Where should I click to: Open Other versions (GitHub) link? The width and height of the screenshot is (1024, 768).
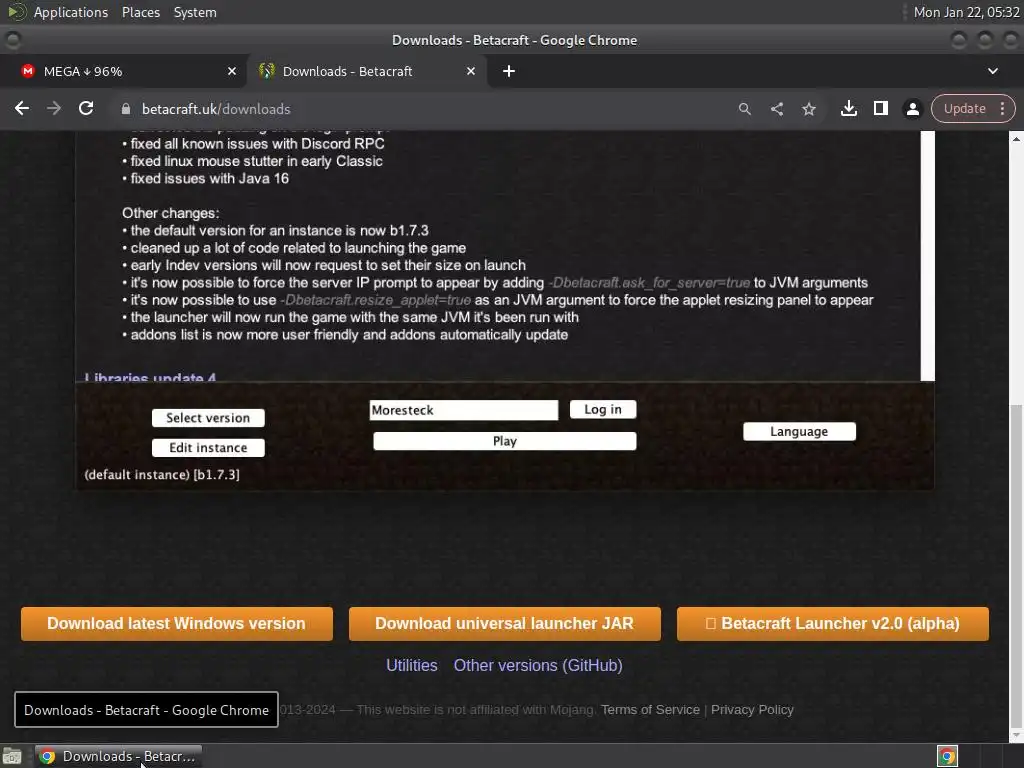pyautogui.click(x=538, y=665)
